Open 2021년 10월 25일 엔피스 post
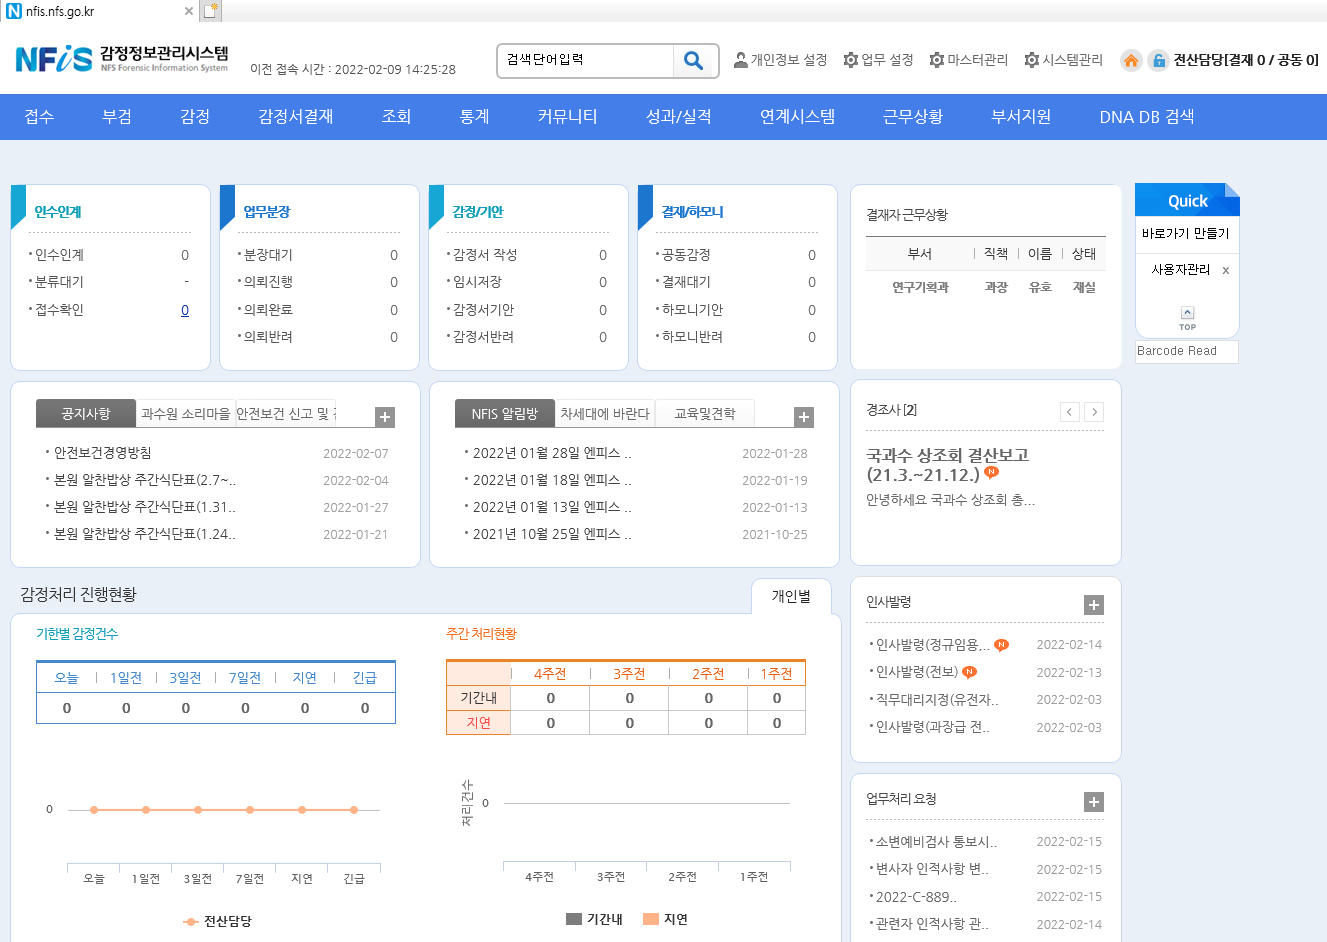1327x942 pixels. click(552, 534)
